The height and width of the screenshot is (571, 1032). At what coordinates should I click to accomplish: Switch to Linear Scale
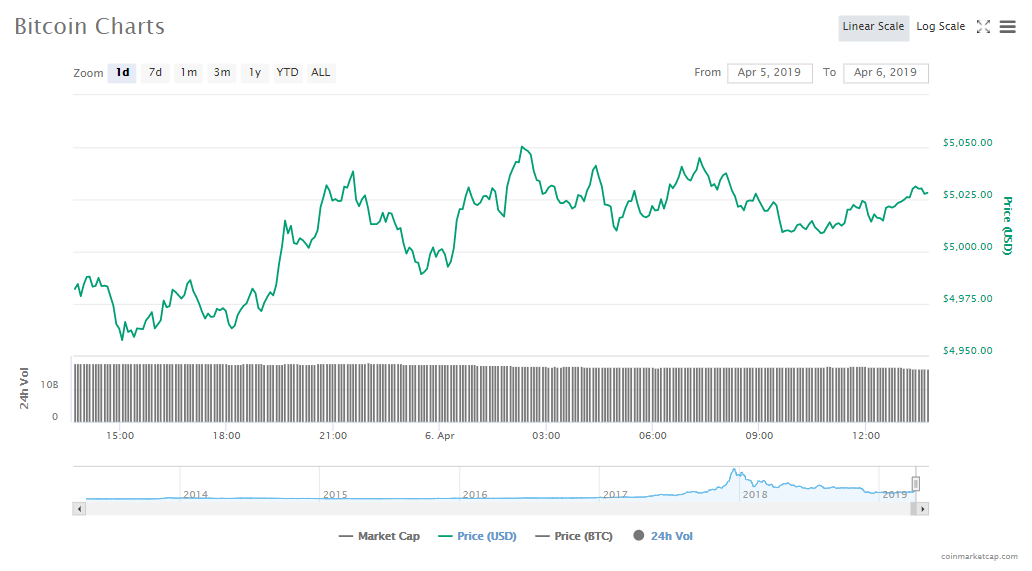pyautogui.click(x=873, y=27)
